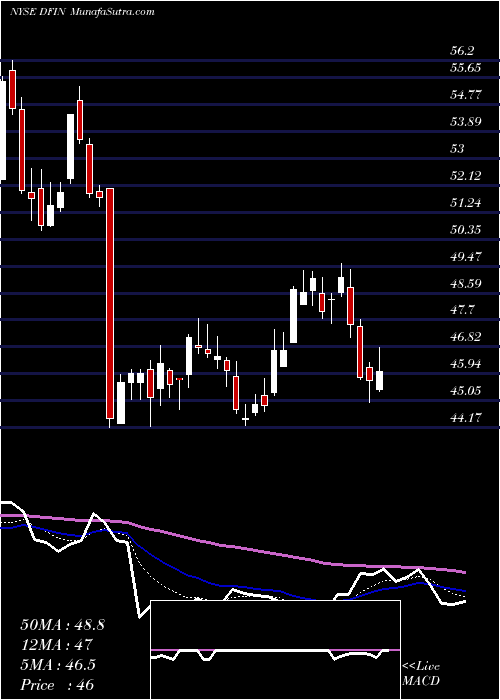The image size is (500, 700).
Task: Click the 50.35 price level label
Action: (x=465, y=230)
